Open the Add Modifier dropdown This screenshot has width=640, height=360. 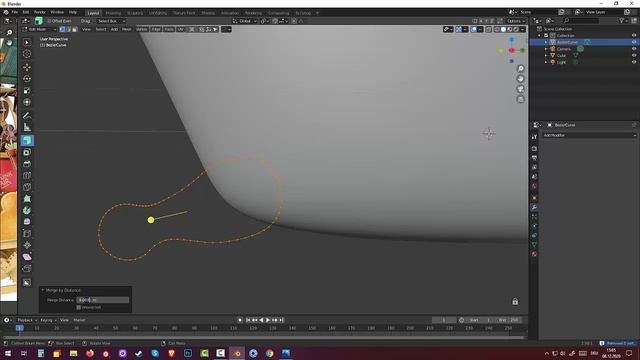[589, 135]
